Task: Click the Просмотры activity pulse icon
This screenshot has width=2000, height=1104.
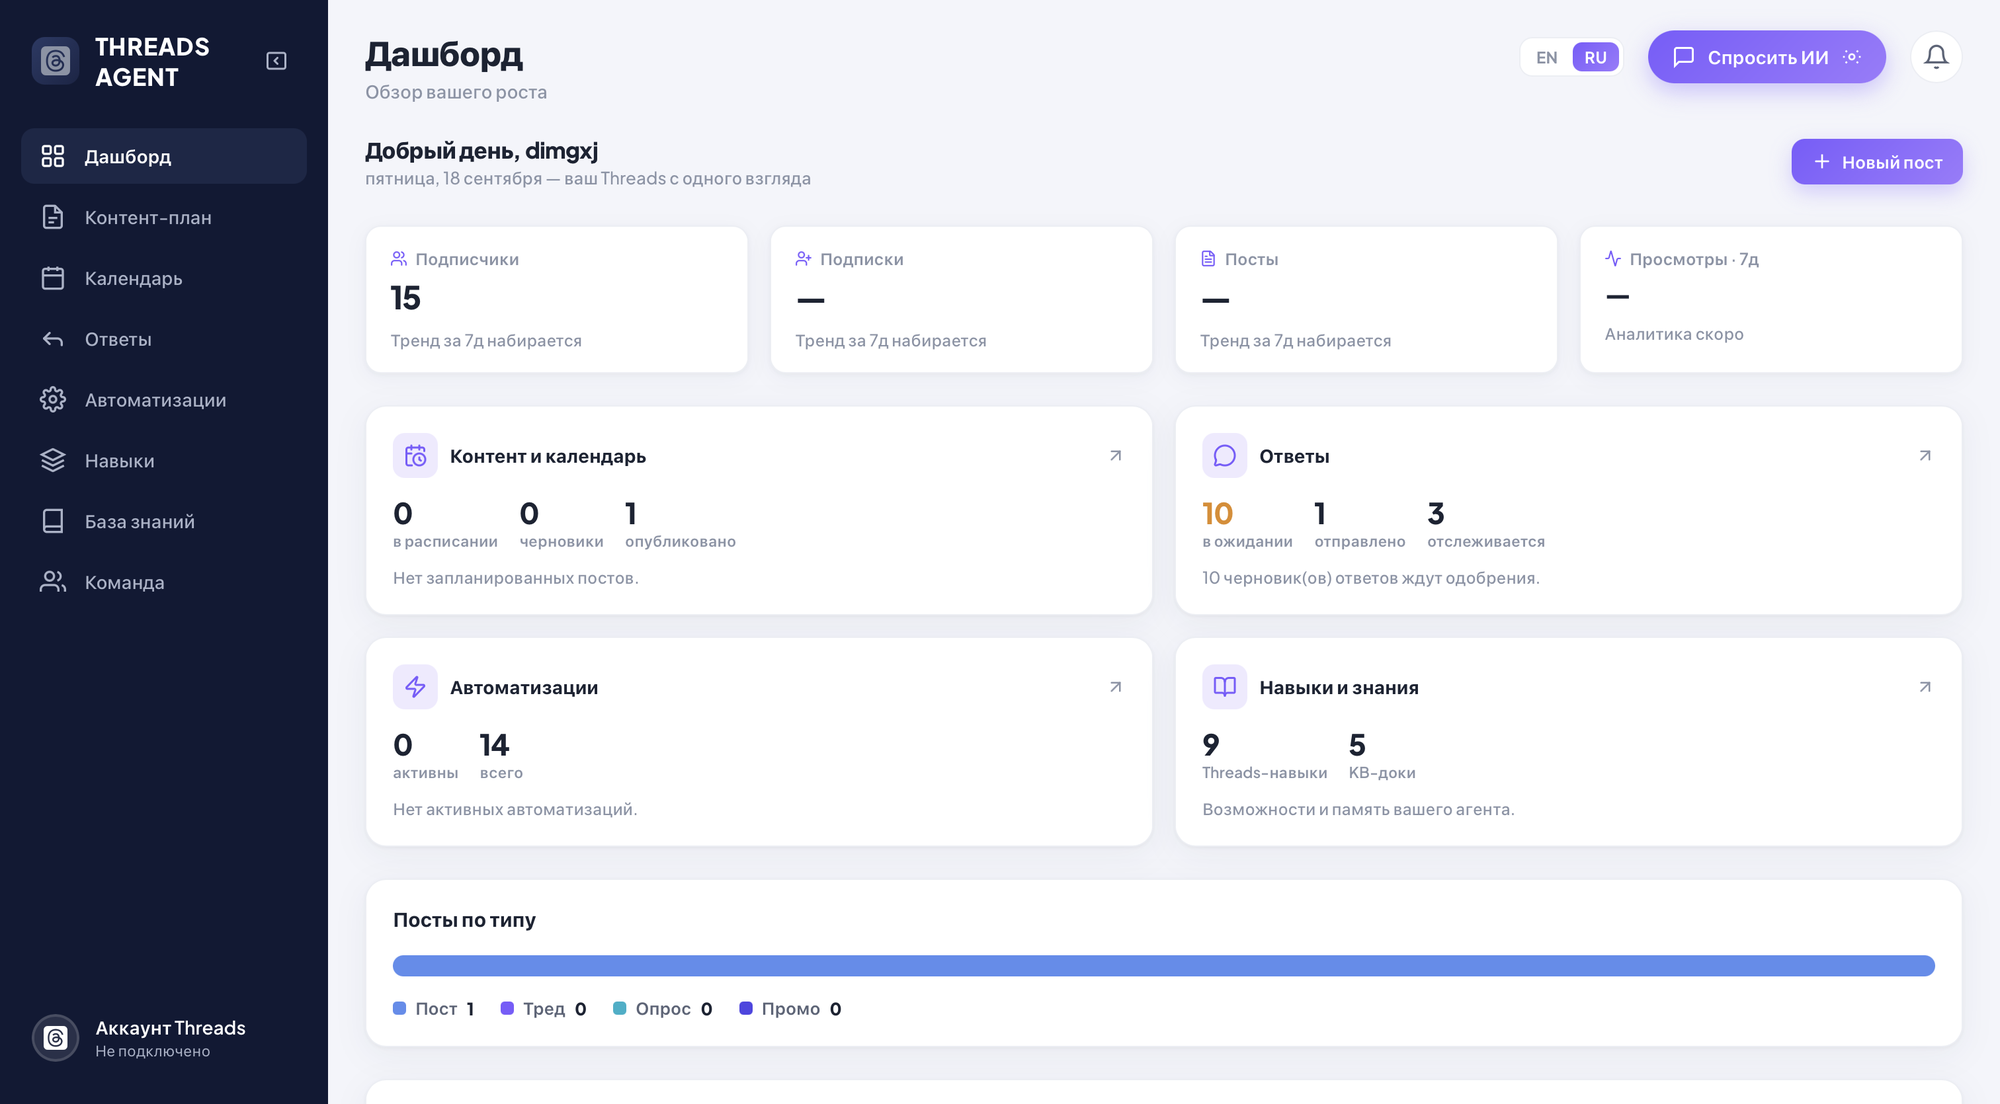Action: (x=1613, y=259)
